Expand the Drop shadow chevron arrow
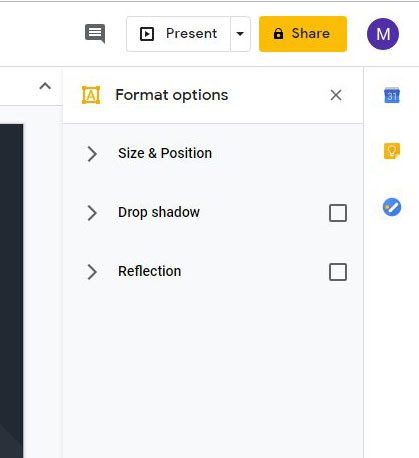Viewport: 419px width, 458px height. 92,213
